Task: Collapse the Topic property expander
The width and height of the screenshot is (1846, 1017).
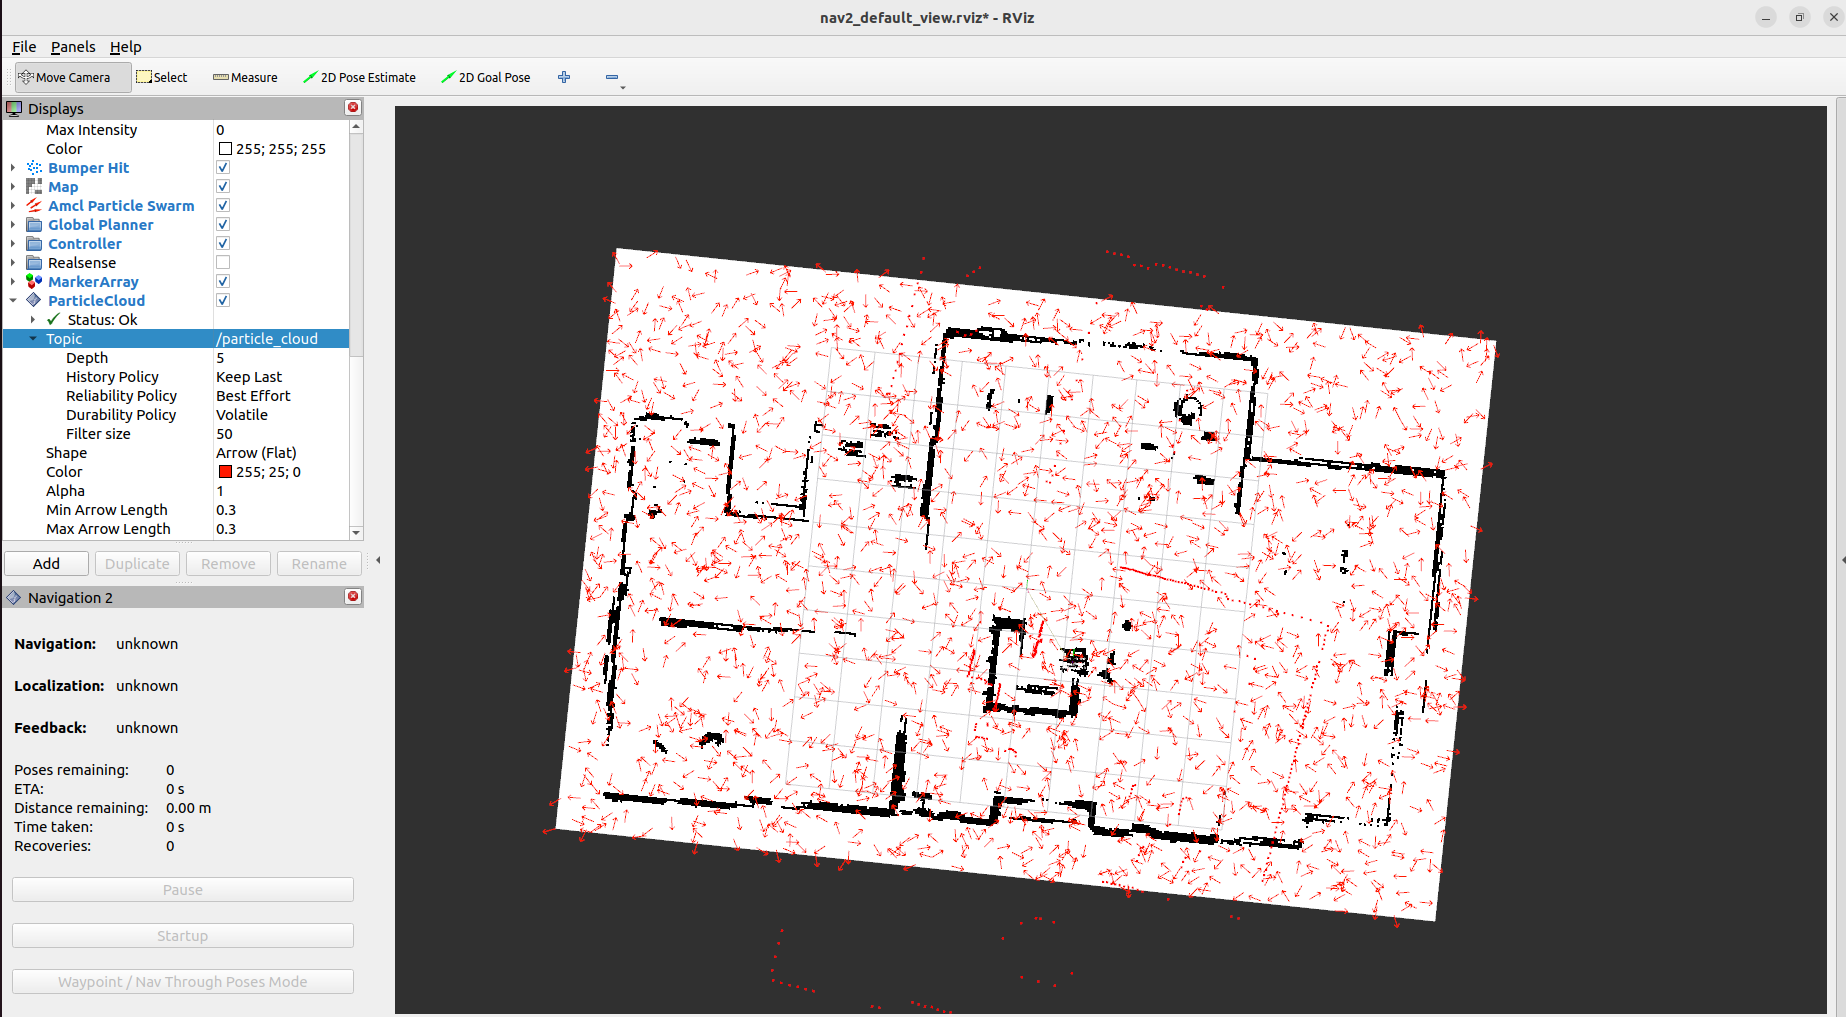Action: tap(33, 338)
